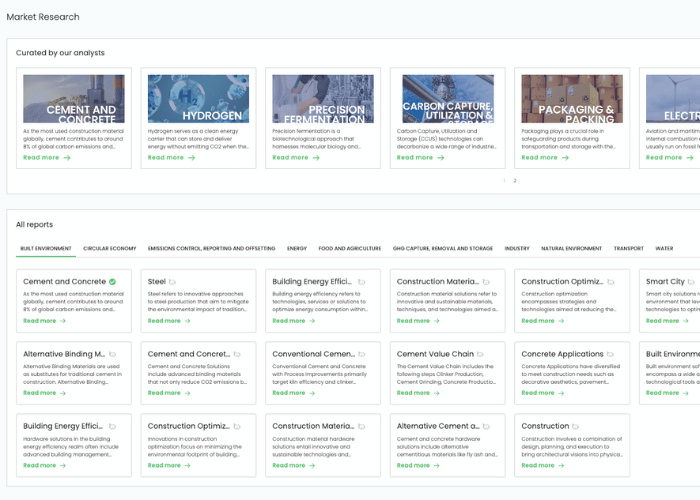The width and height of the screenshot is (700, 500).
Task: Open Read more in the Construction card
Action: tap(543, 466)
